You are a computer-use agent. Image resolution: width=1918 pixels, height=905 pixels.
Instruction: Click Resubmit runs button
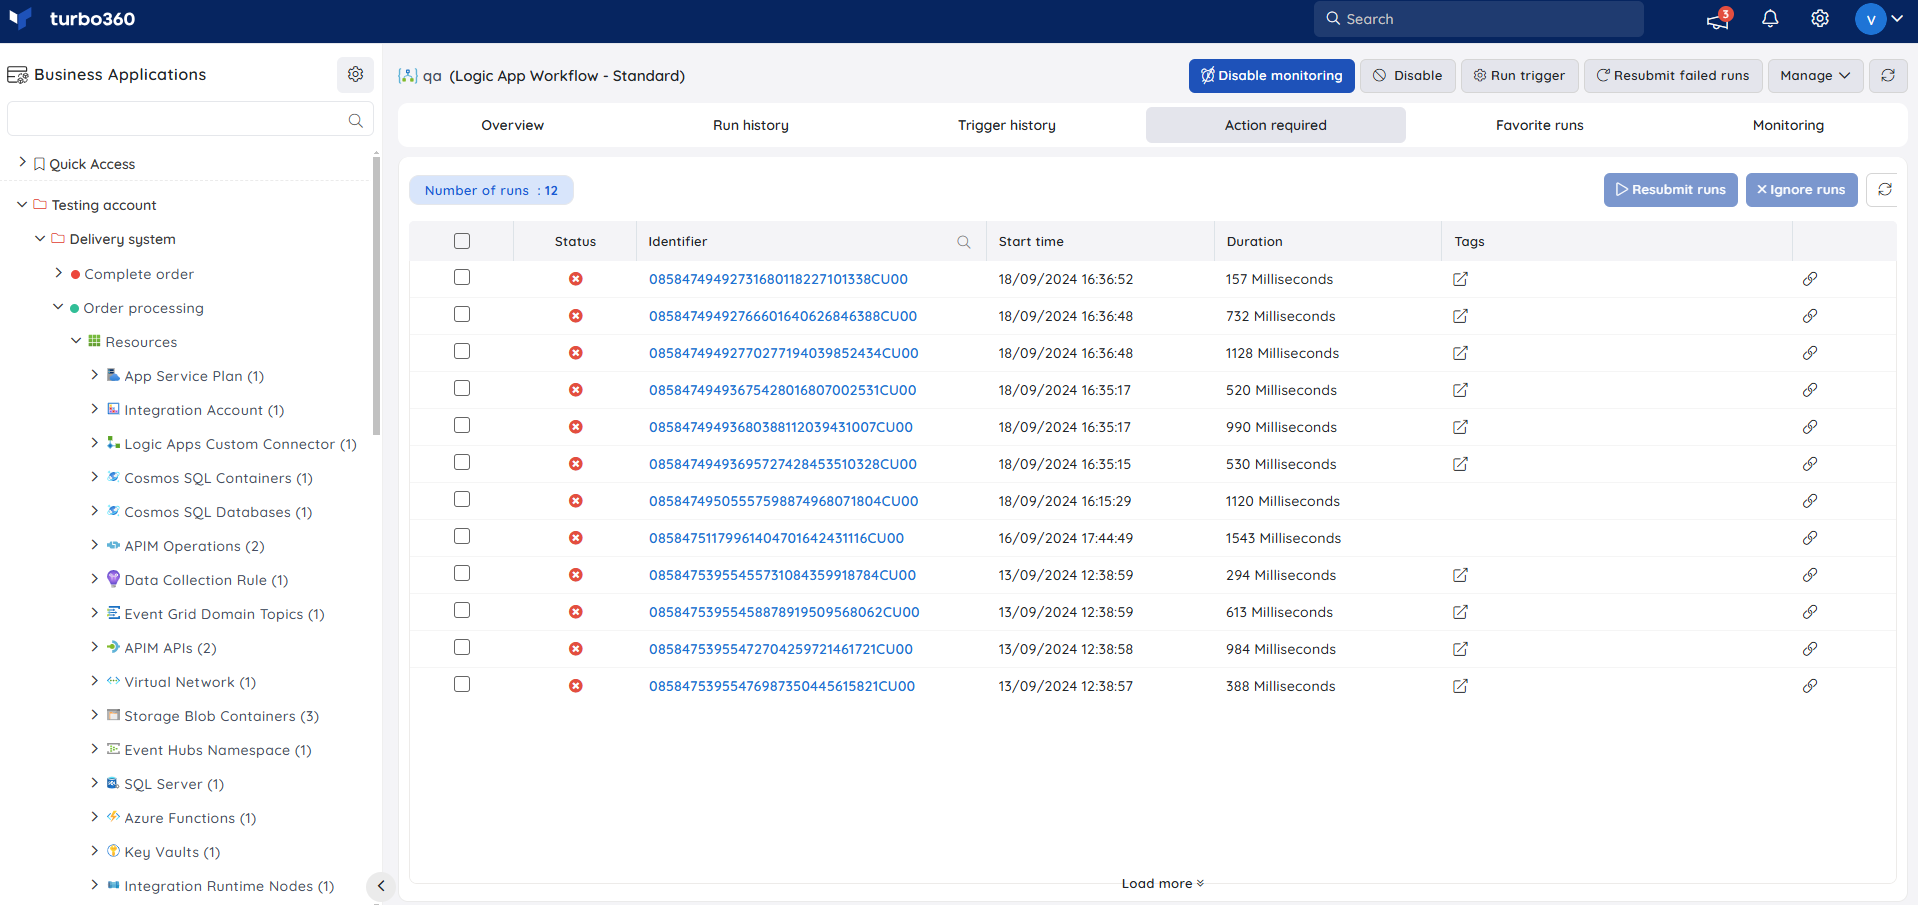1671,190
